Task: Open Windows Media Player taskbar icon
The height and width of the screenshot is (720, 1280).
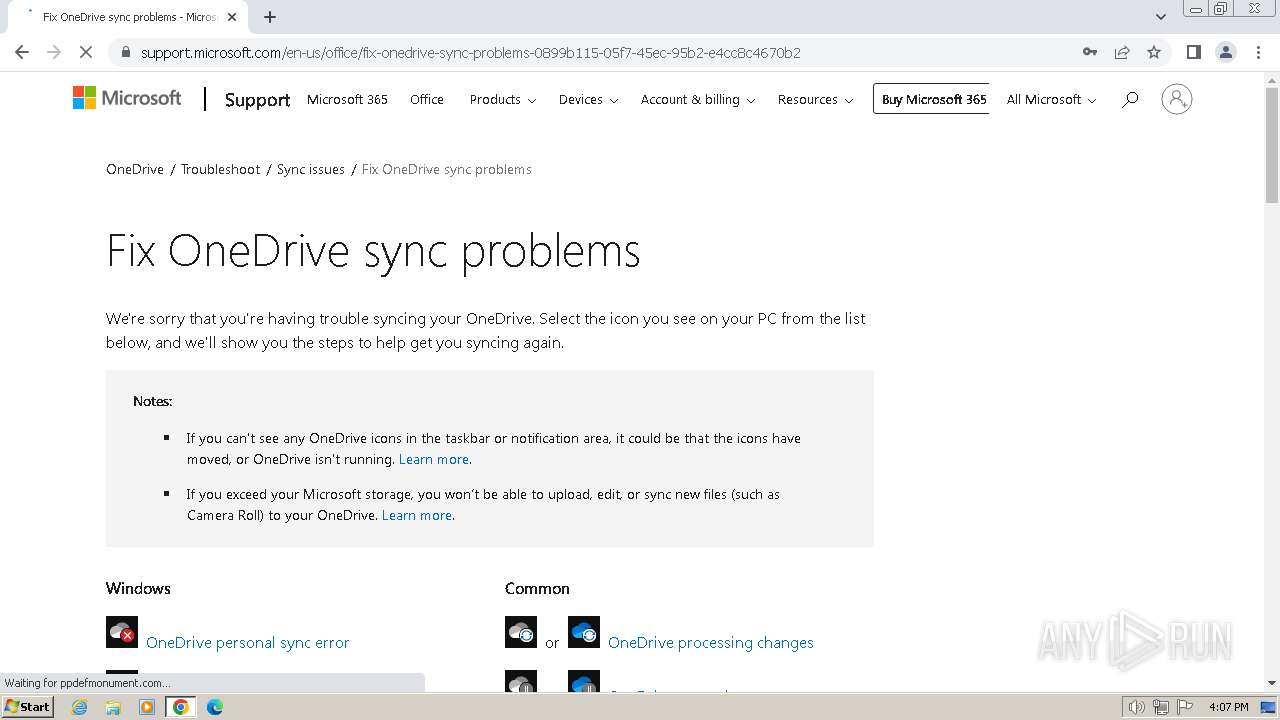Action: click(x=147, y=707)
